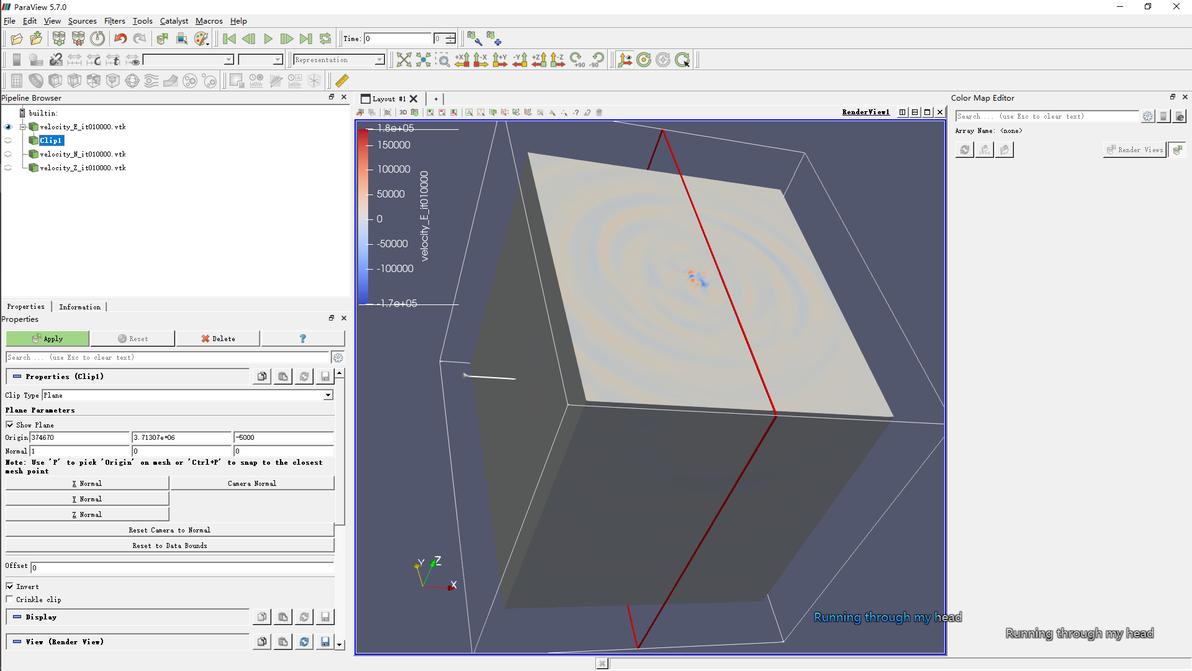Uncheck the Show Plane checkbox
This screenshot has height=671, width=1192.
click(x=10, y=425)
